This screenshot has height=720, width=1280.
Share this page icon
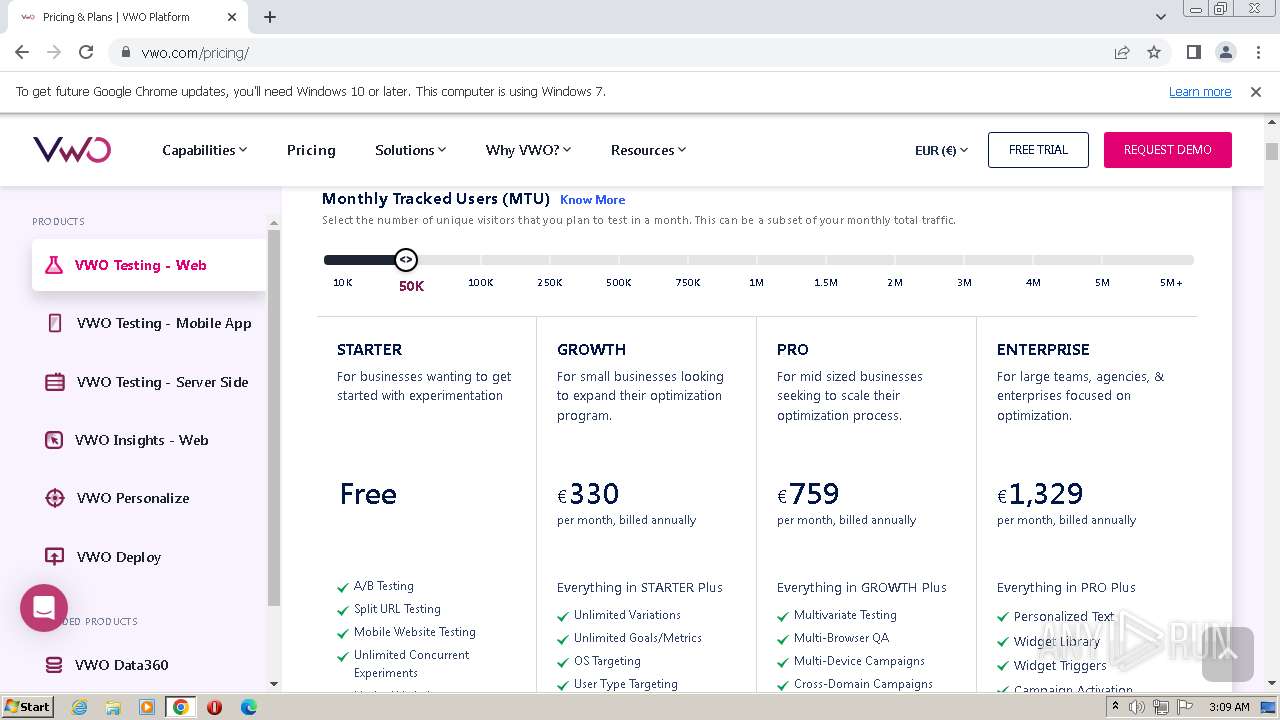pos(1122,52)
